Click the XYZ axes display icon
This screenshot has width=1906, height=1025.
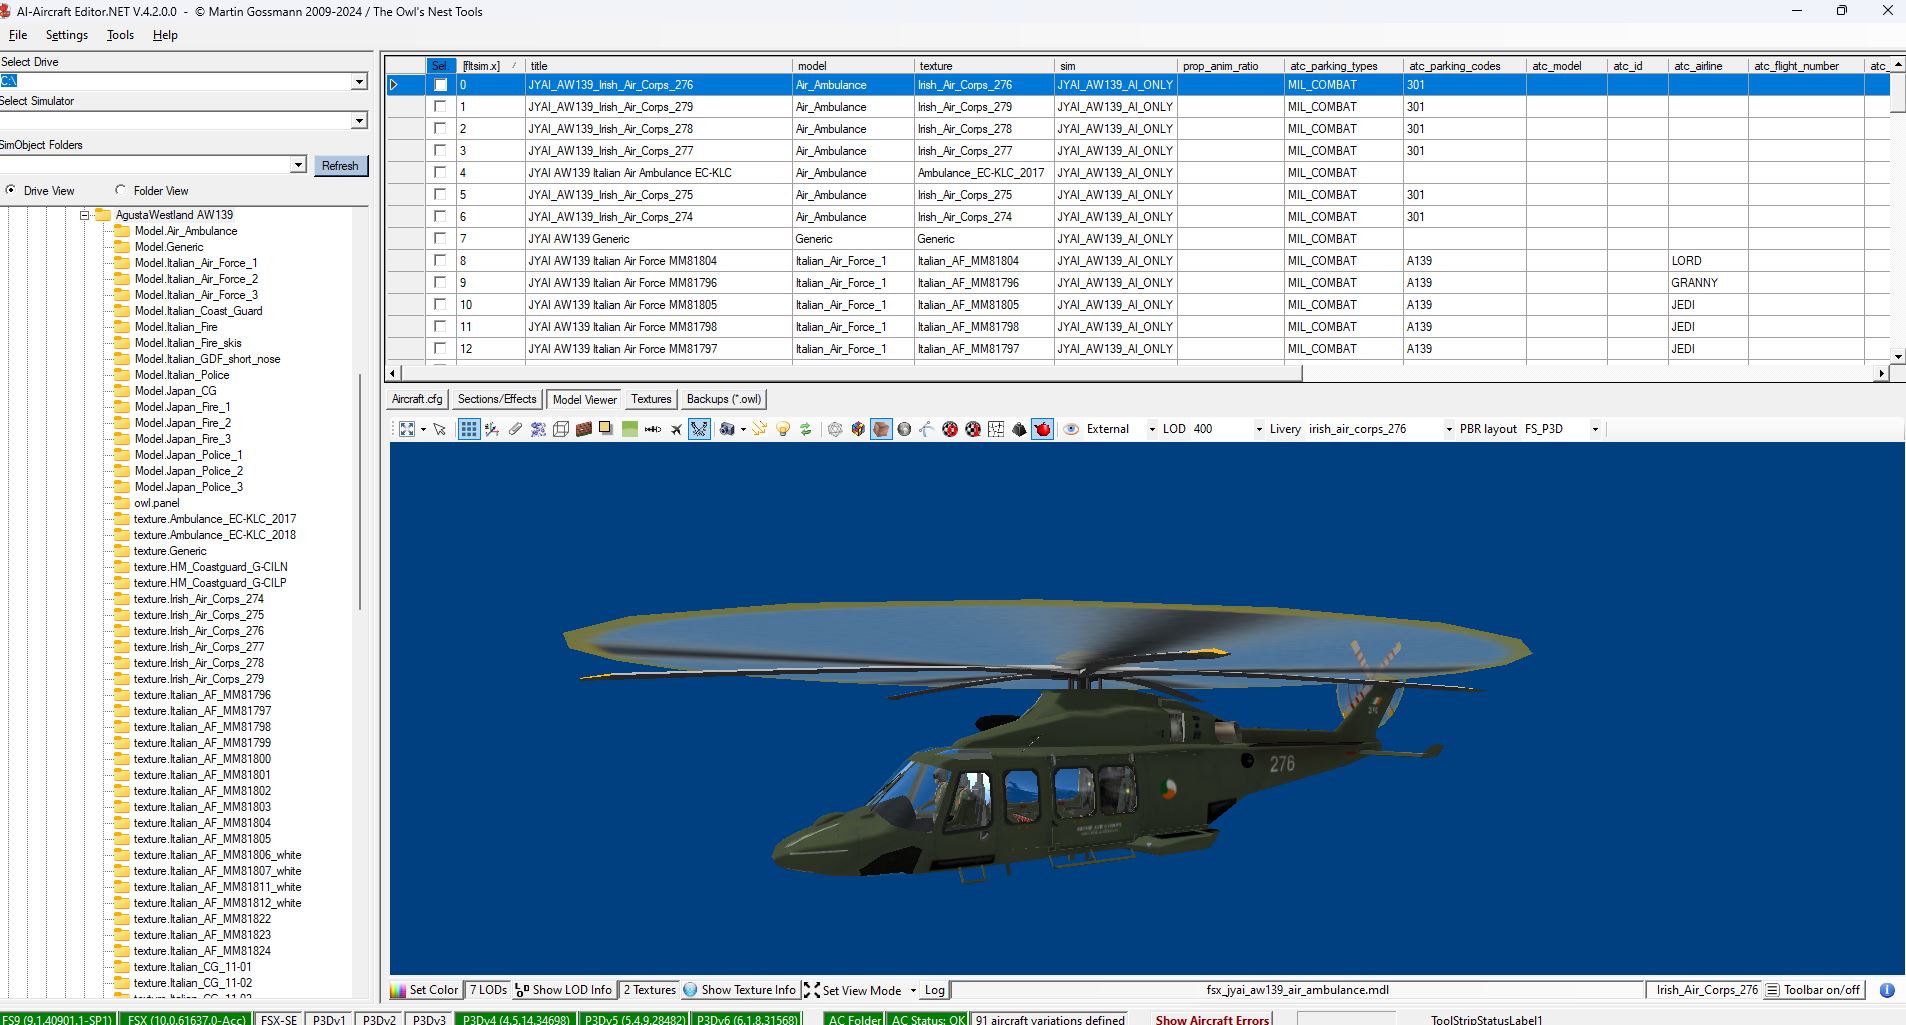(x=492, y=429)
